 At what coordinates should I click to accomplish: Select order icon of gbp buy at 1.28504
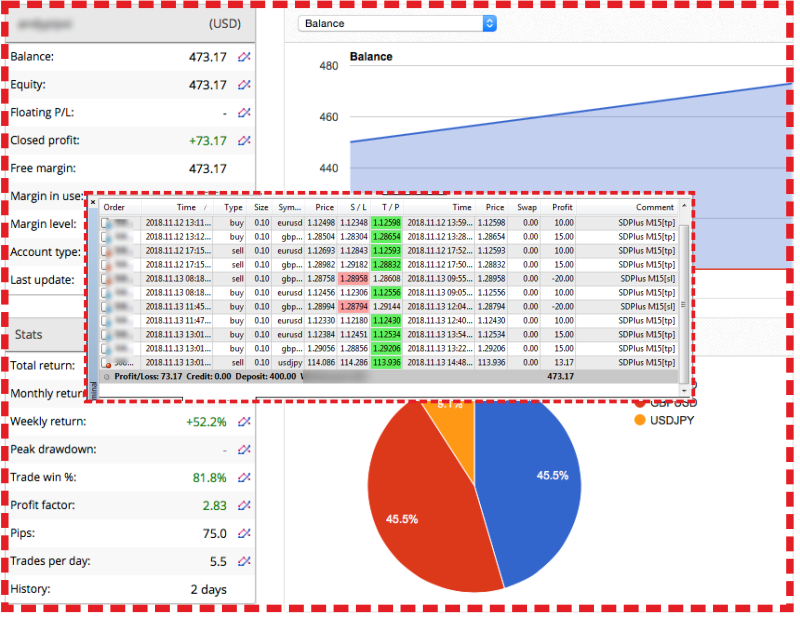click(x=106, y=237)
